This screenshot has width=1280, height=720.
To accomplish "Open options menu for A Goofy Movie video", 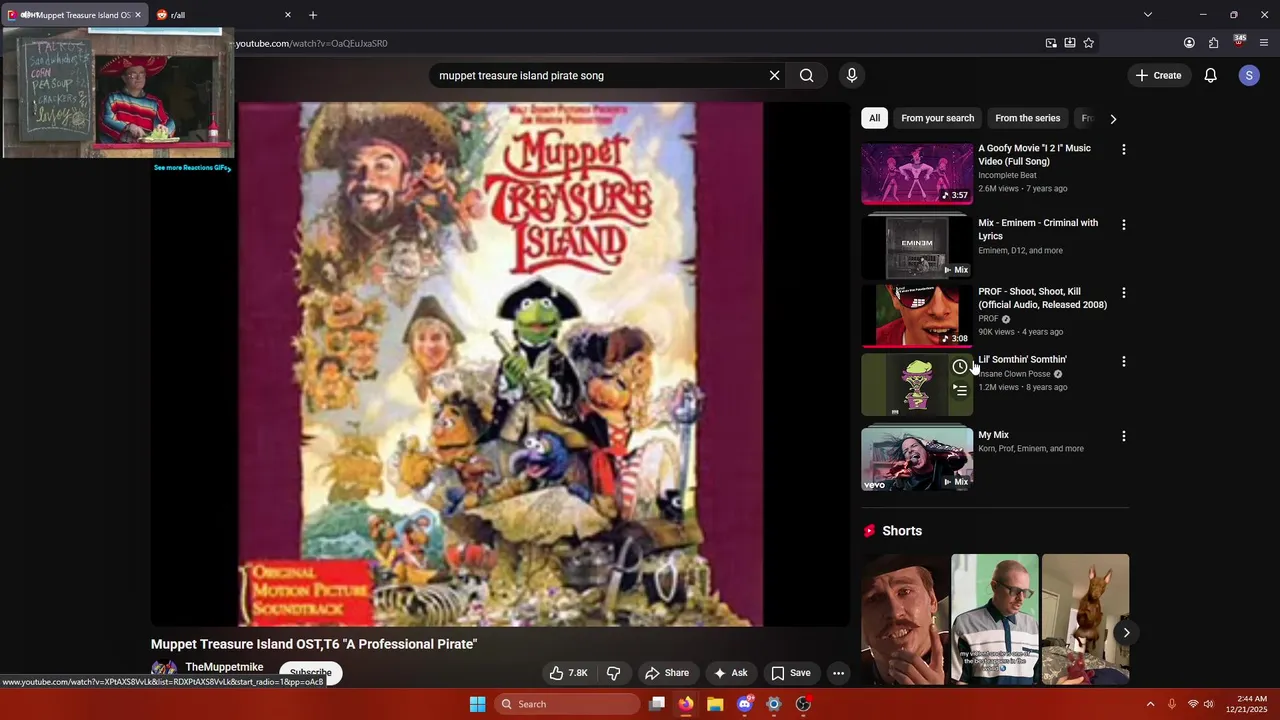I will click(x=1123, y=149).
